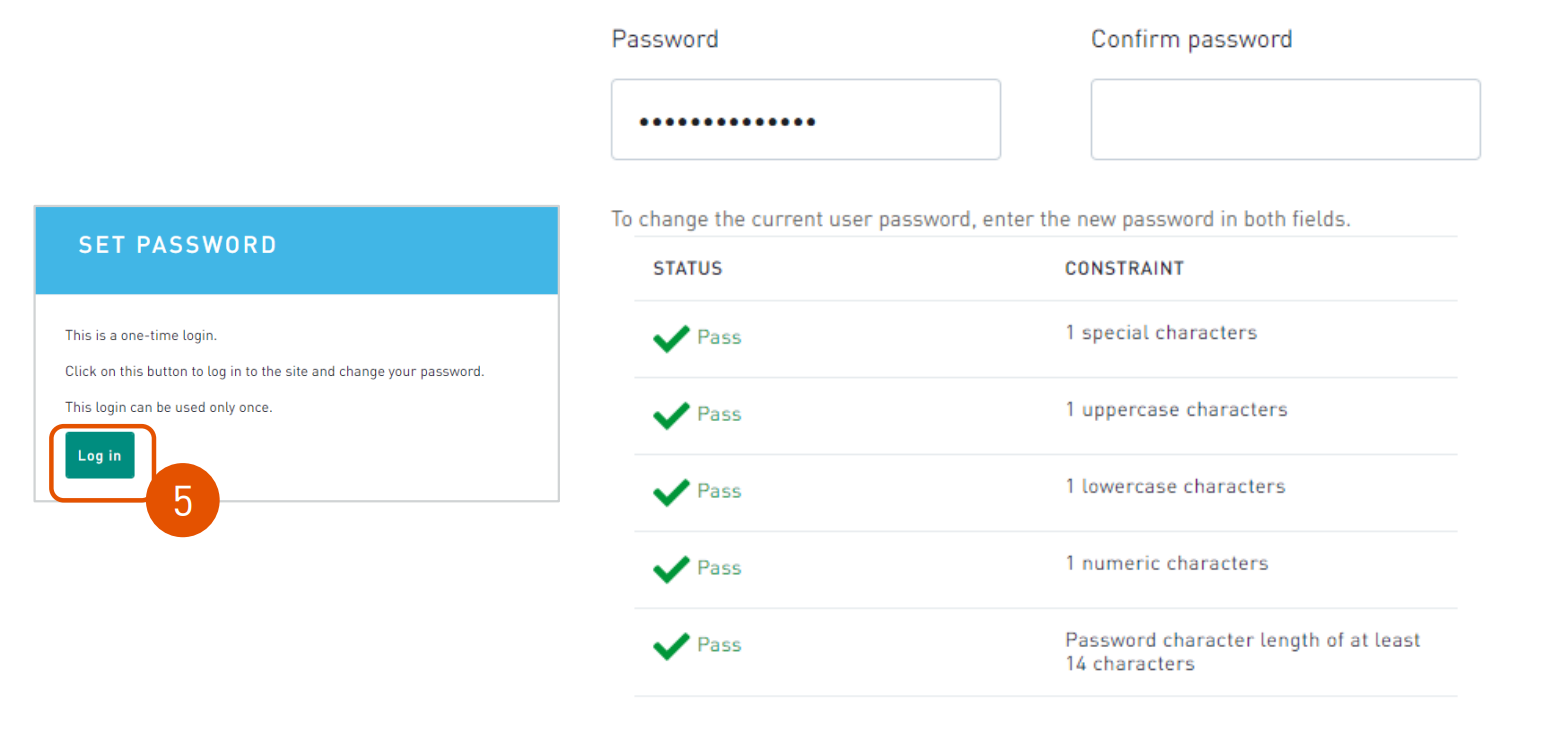Image resolution: width=1549 pixels, height=738 pixels.
Task: Click green checkmark for password length
Action: pos(671,646)
